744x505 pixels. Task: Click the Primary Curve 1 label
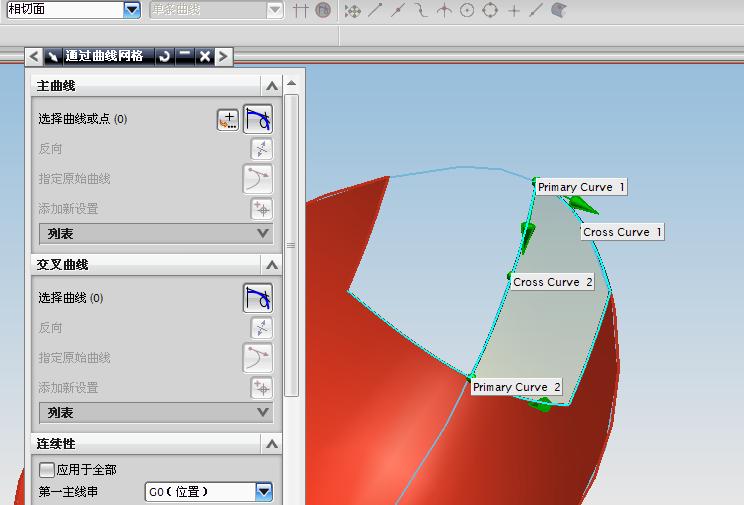click(581, 187)
